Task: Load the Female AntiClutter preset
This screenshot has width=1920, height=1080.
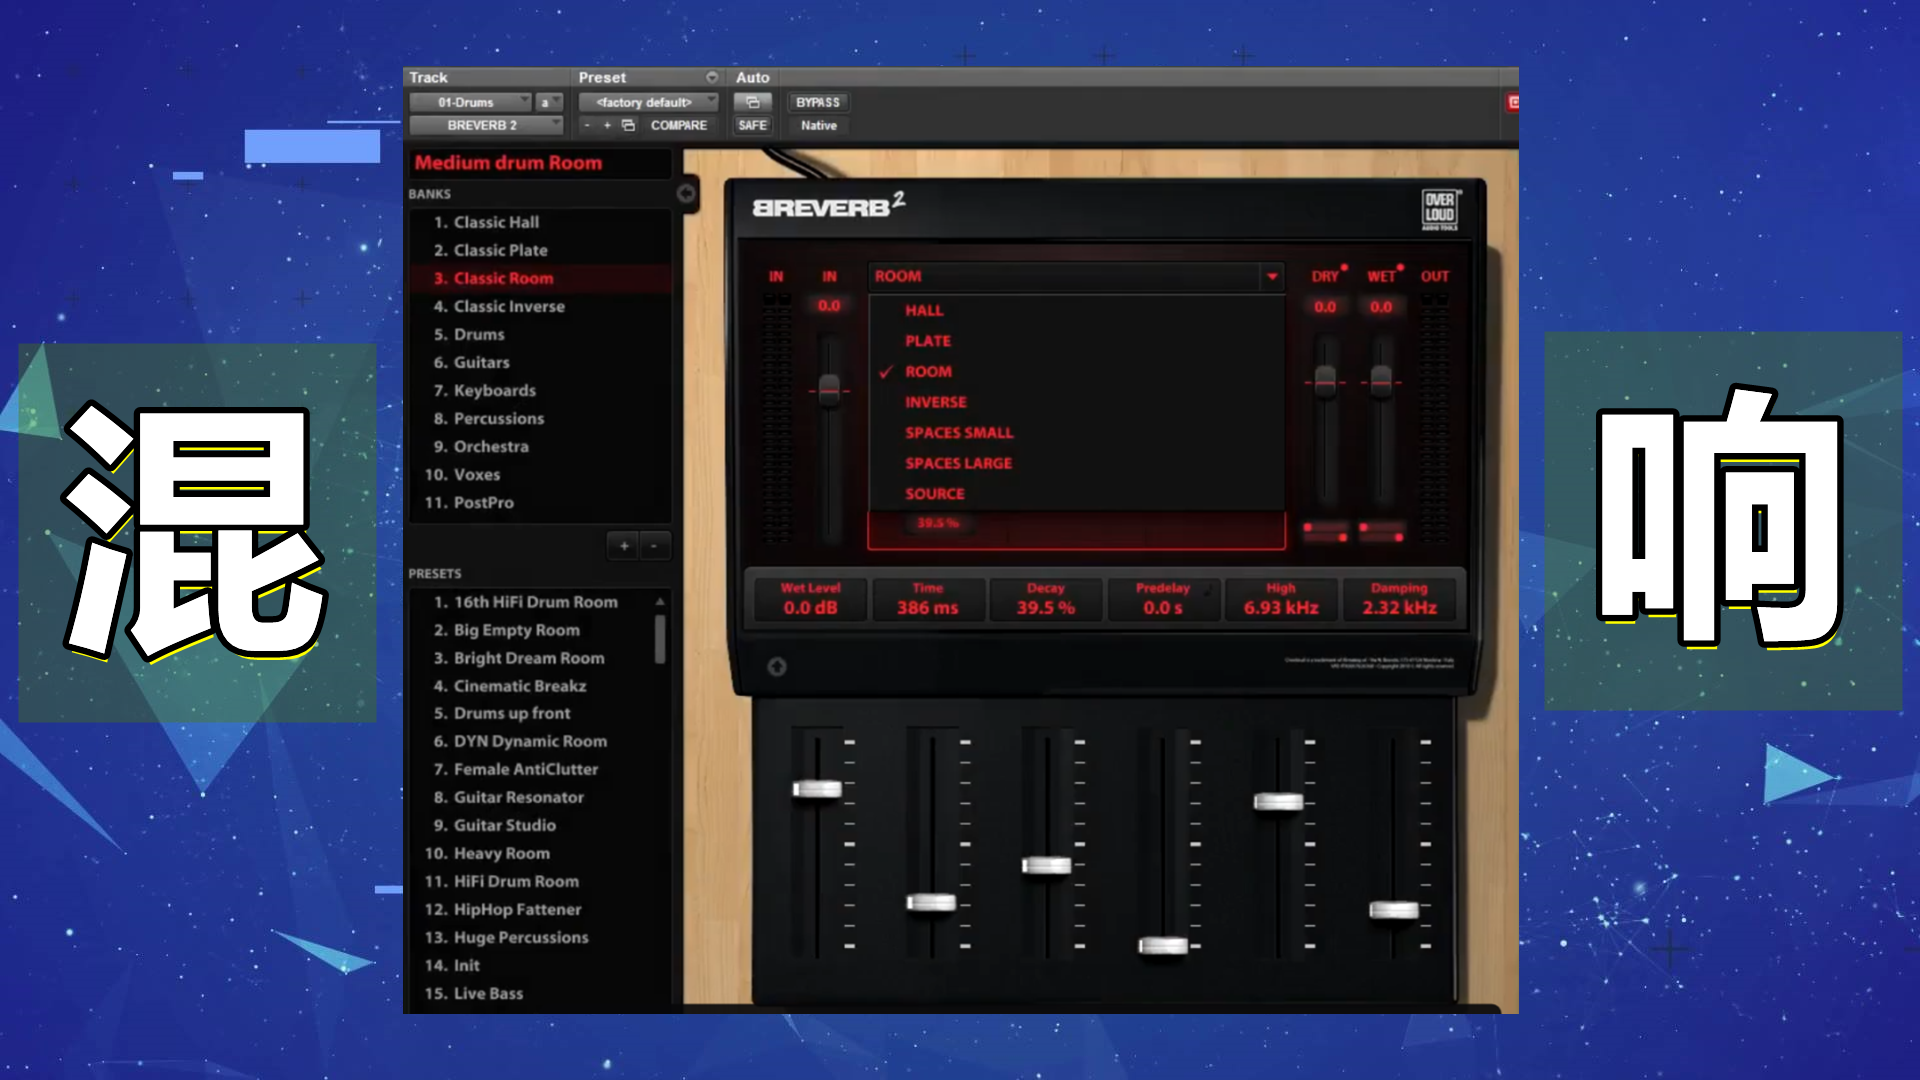Action: click(531, 769)
